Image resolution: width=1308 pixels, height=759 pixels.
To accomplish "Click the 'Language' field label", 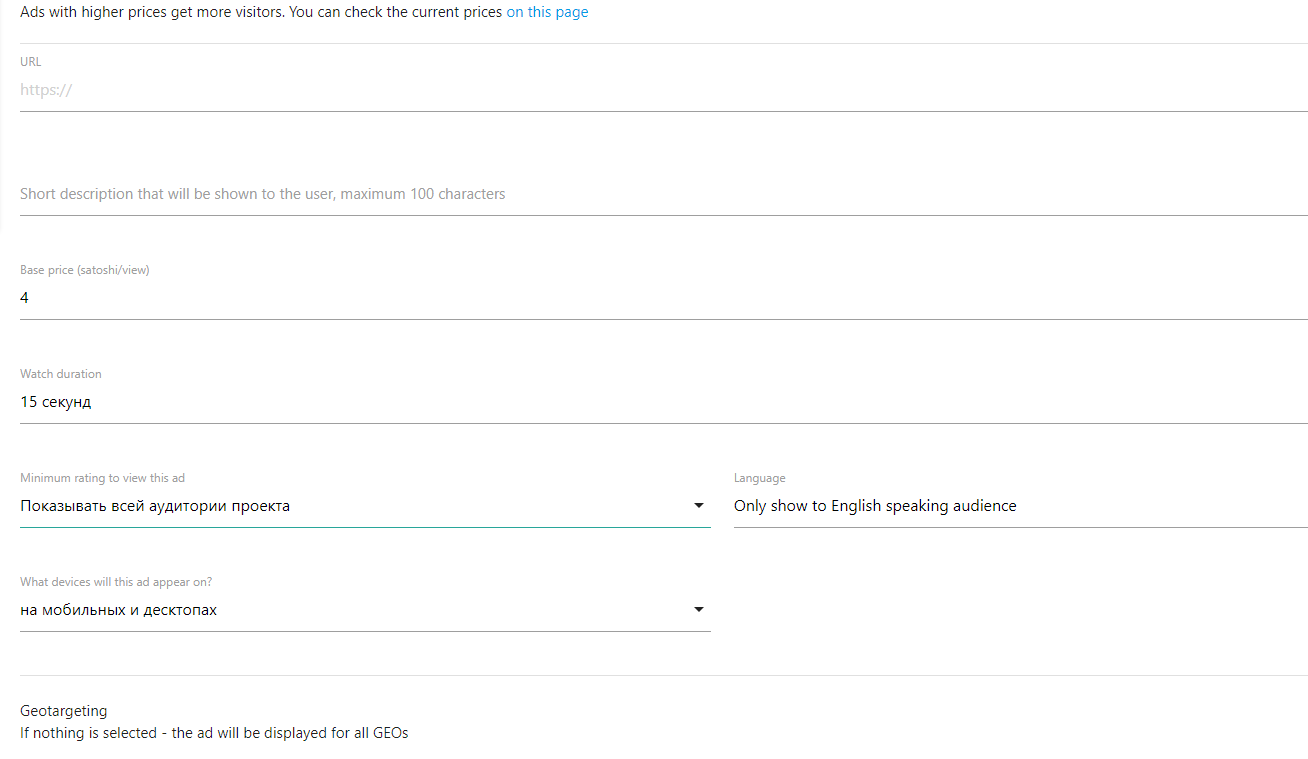I will (x=759, y=478).
